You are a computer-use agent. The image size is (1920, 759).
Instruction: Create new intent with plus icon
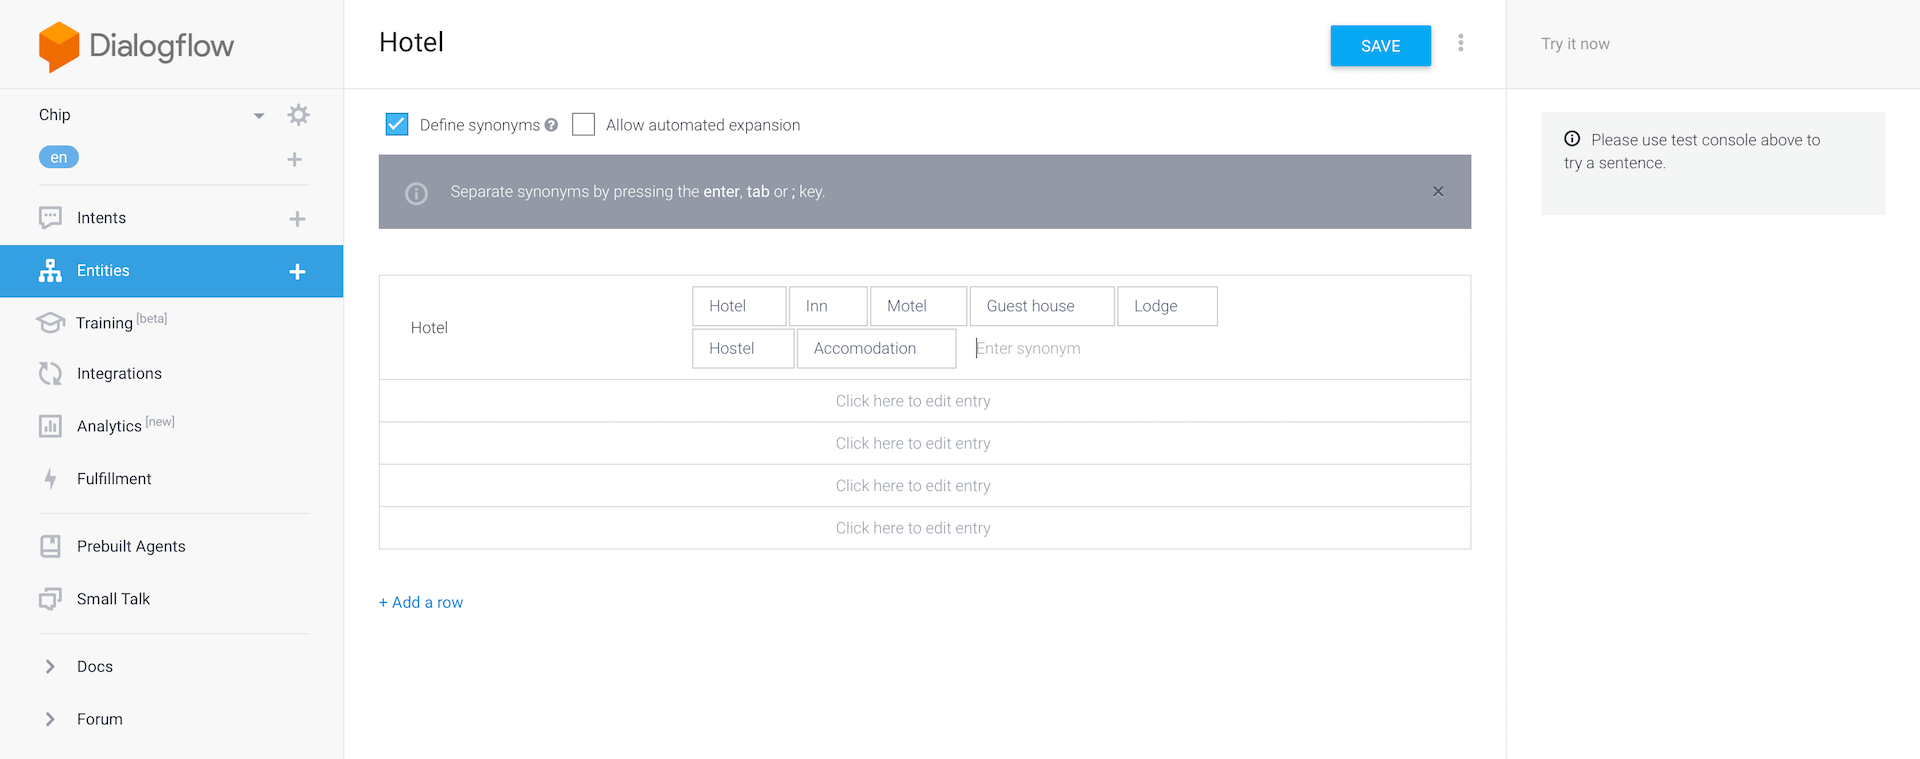tap(297, 219)
